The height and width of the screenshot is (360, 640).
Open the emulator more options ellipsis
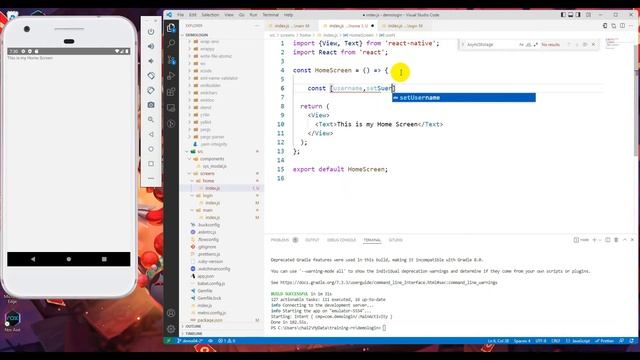151,178
